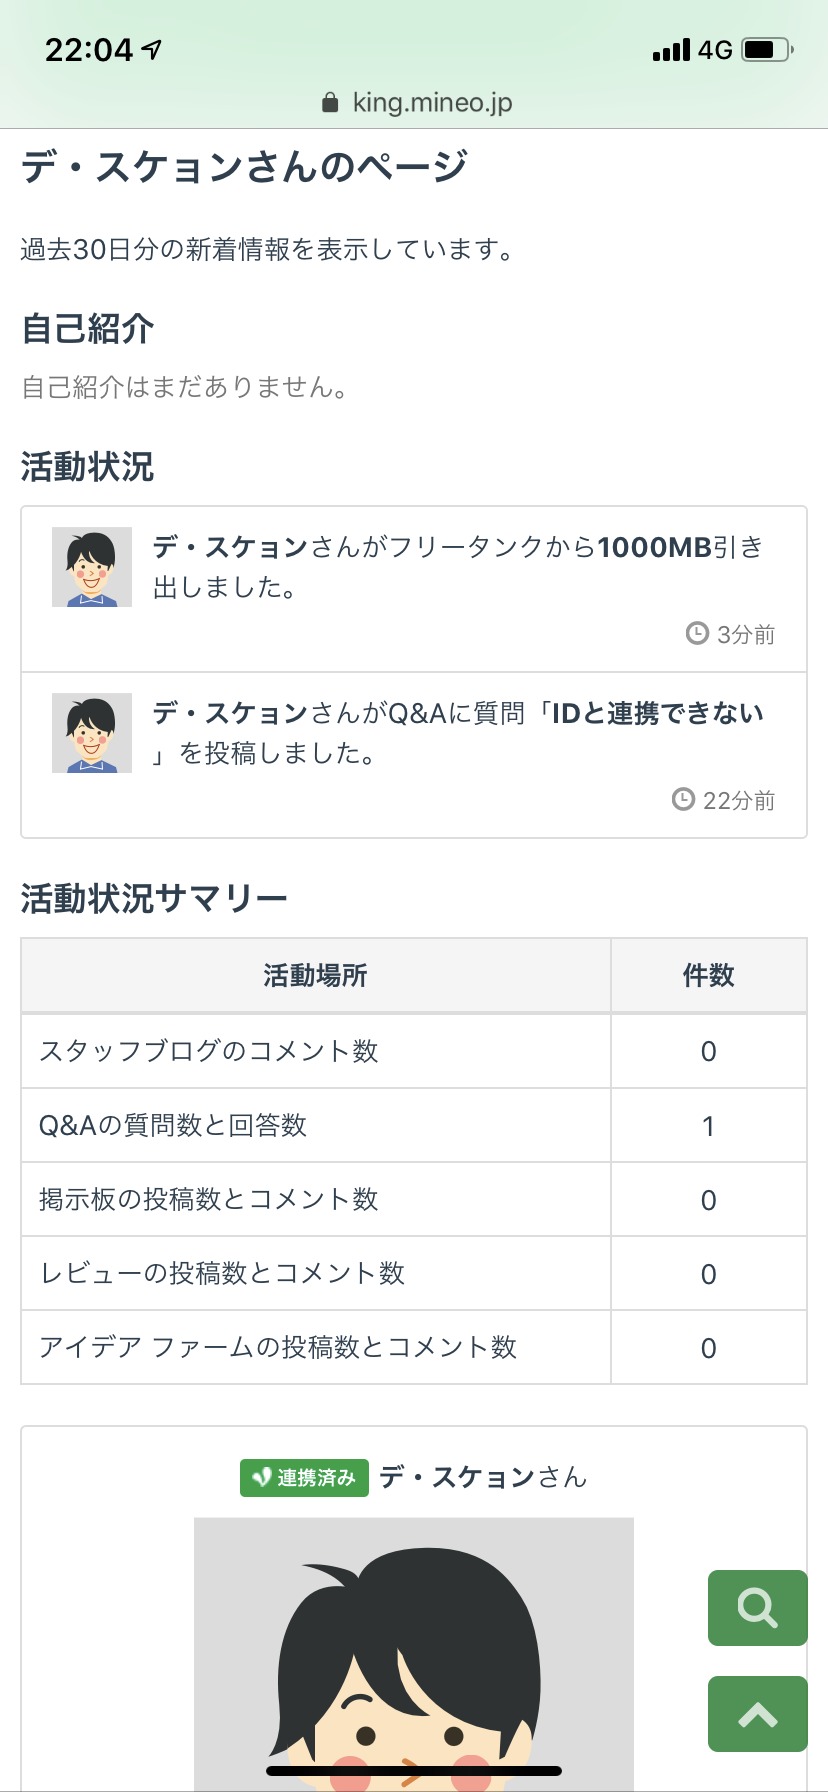The image size is (828, 1792).
Task: Tap the green search magnifier button
Action: pos(757,1607)
